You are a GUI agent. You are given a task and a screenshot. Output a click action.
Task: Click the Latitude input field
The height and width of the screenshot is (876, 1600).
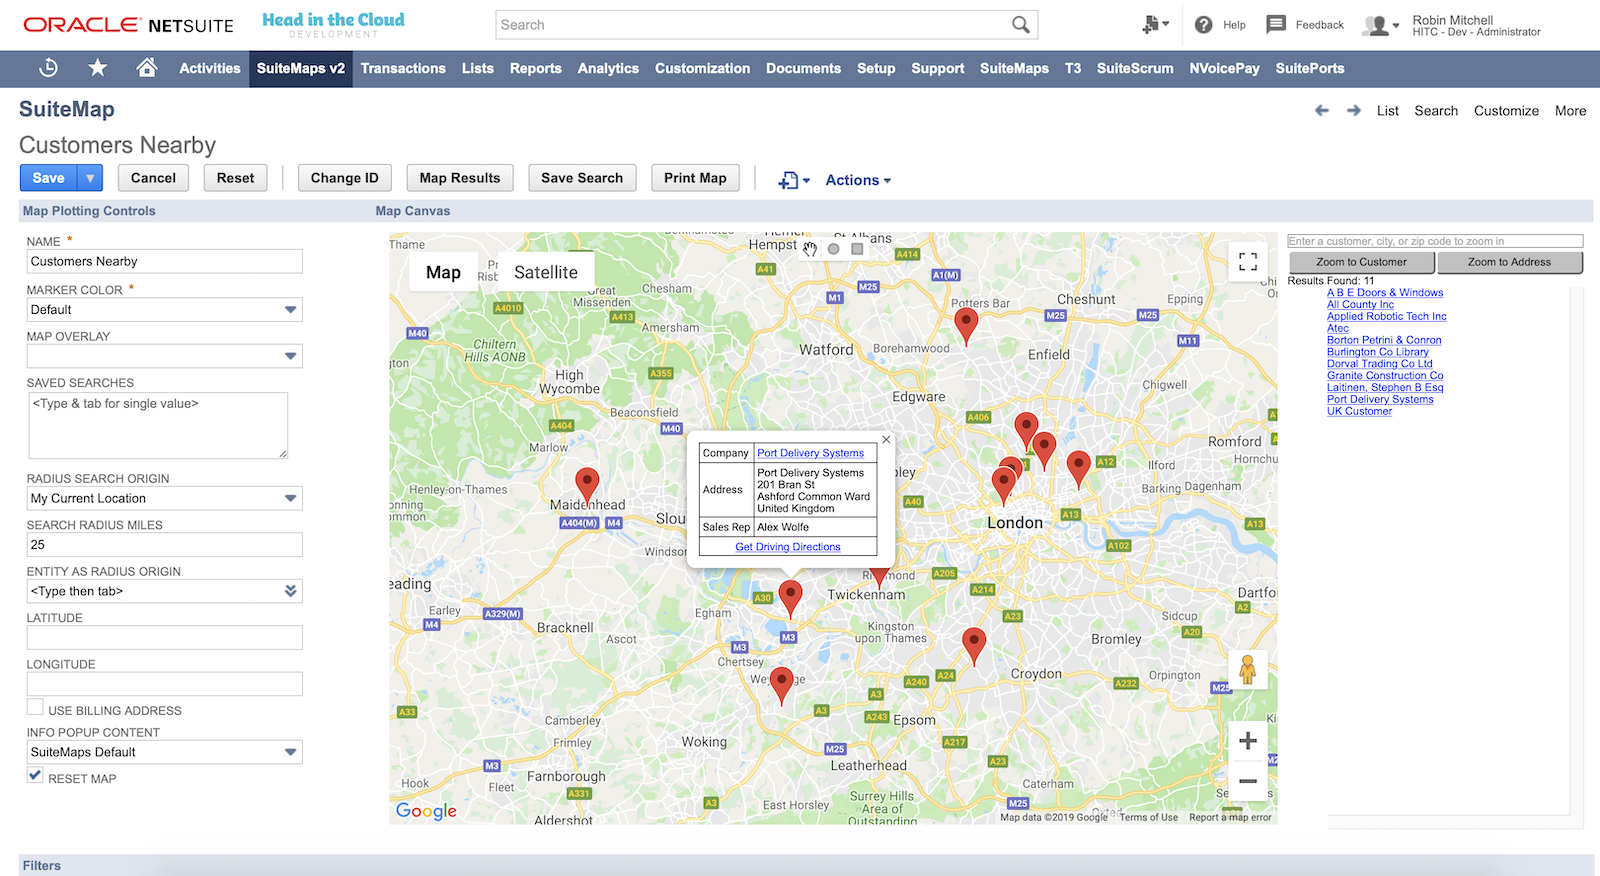point(164,638)
